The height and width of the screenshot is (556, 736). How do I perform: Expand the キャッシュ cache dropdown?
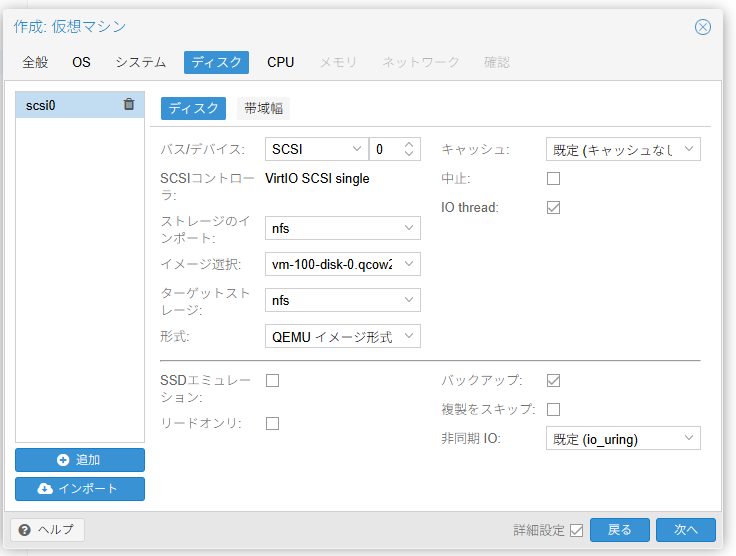pyautogui.click(x=622, y=149)
